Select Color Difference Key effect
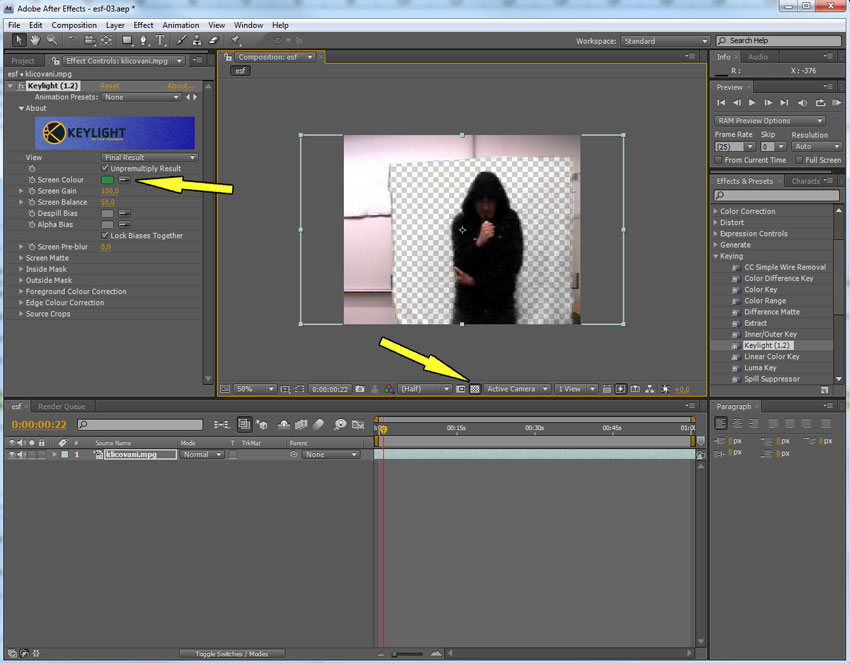Screen dimensions: 850x663 point(778,278)
